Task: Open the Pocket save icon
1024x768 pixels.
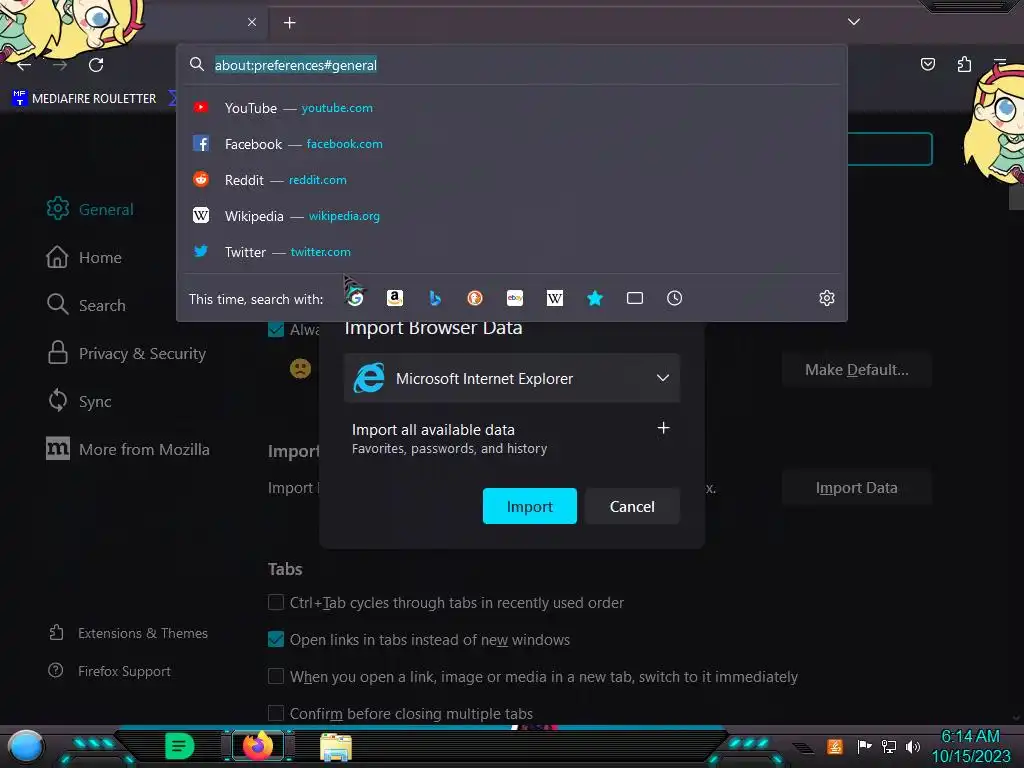Action: (927, 64)
